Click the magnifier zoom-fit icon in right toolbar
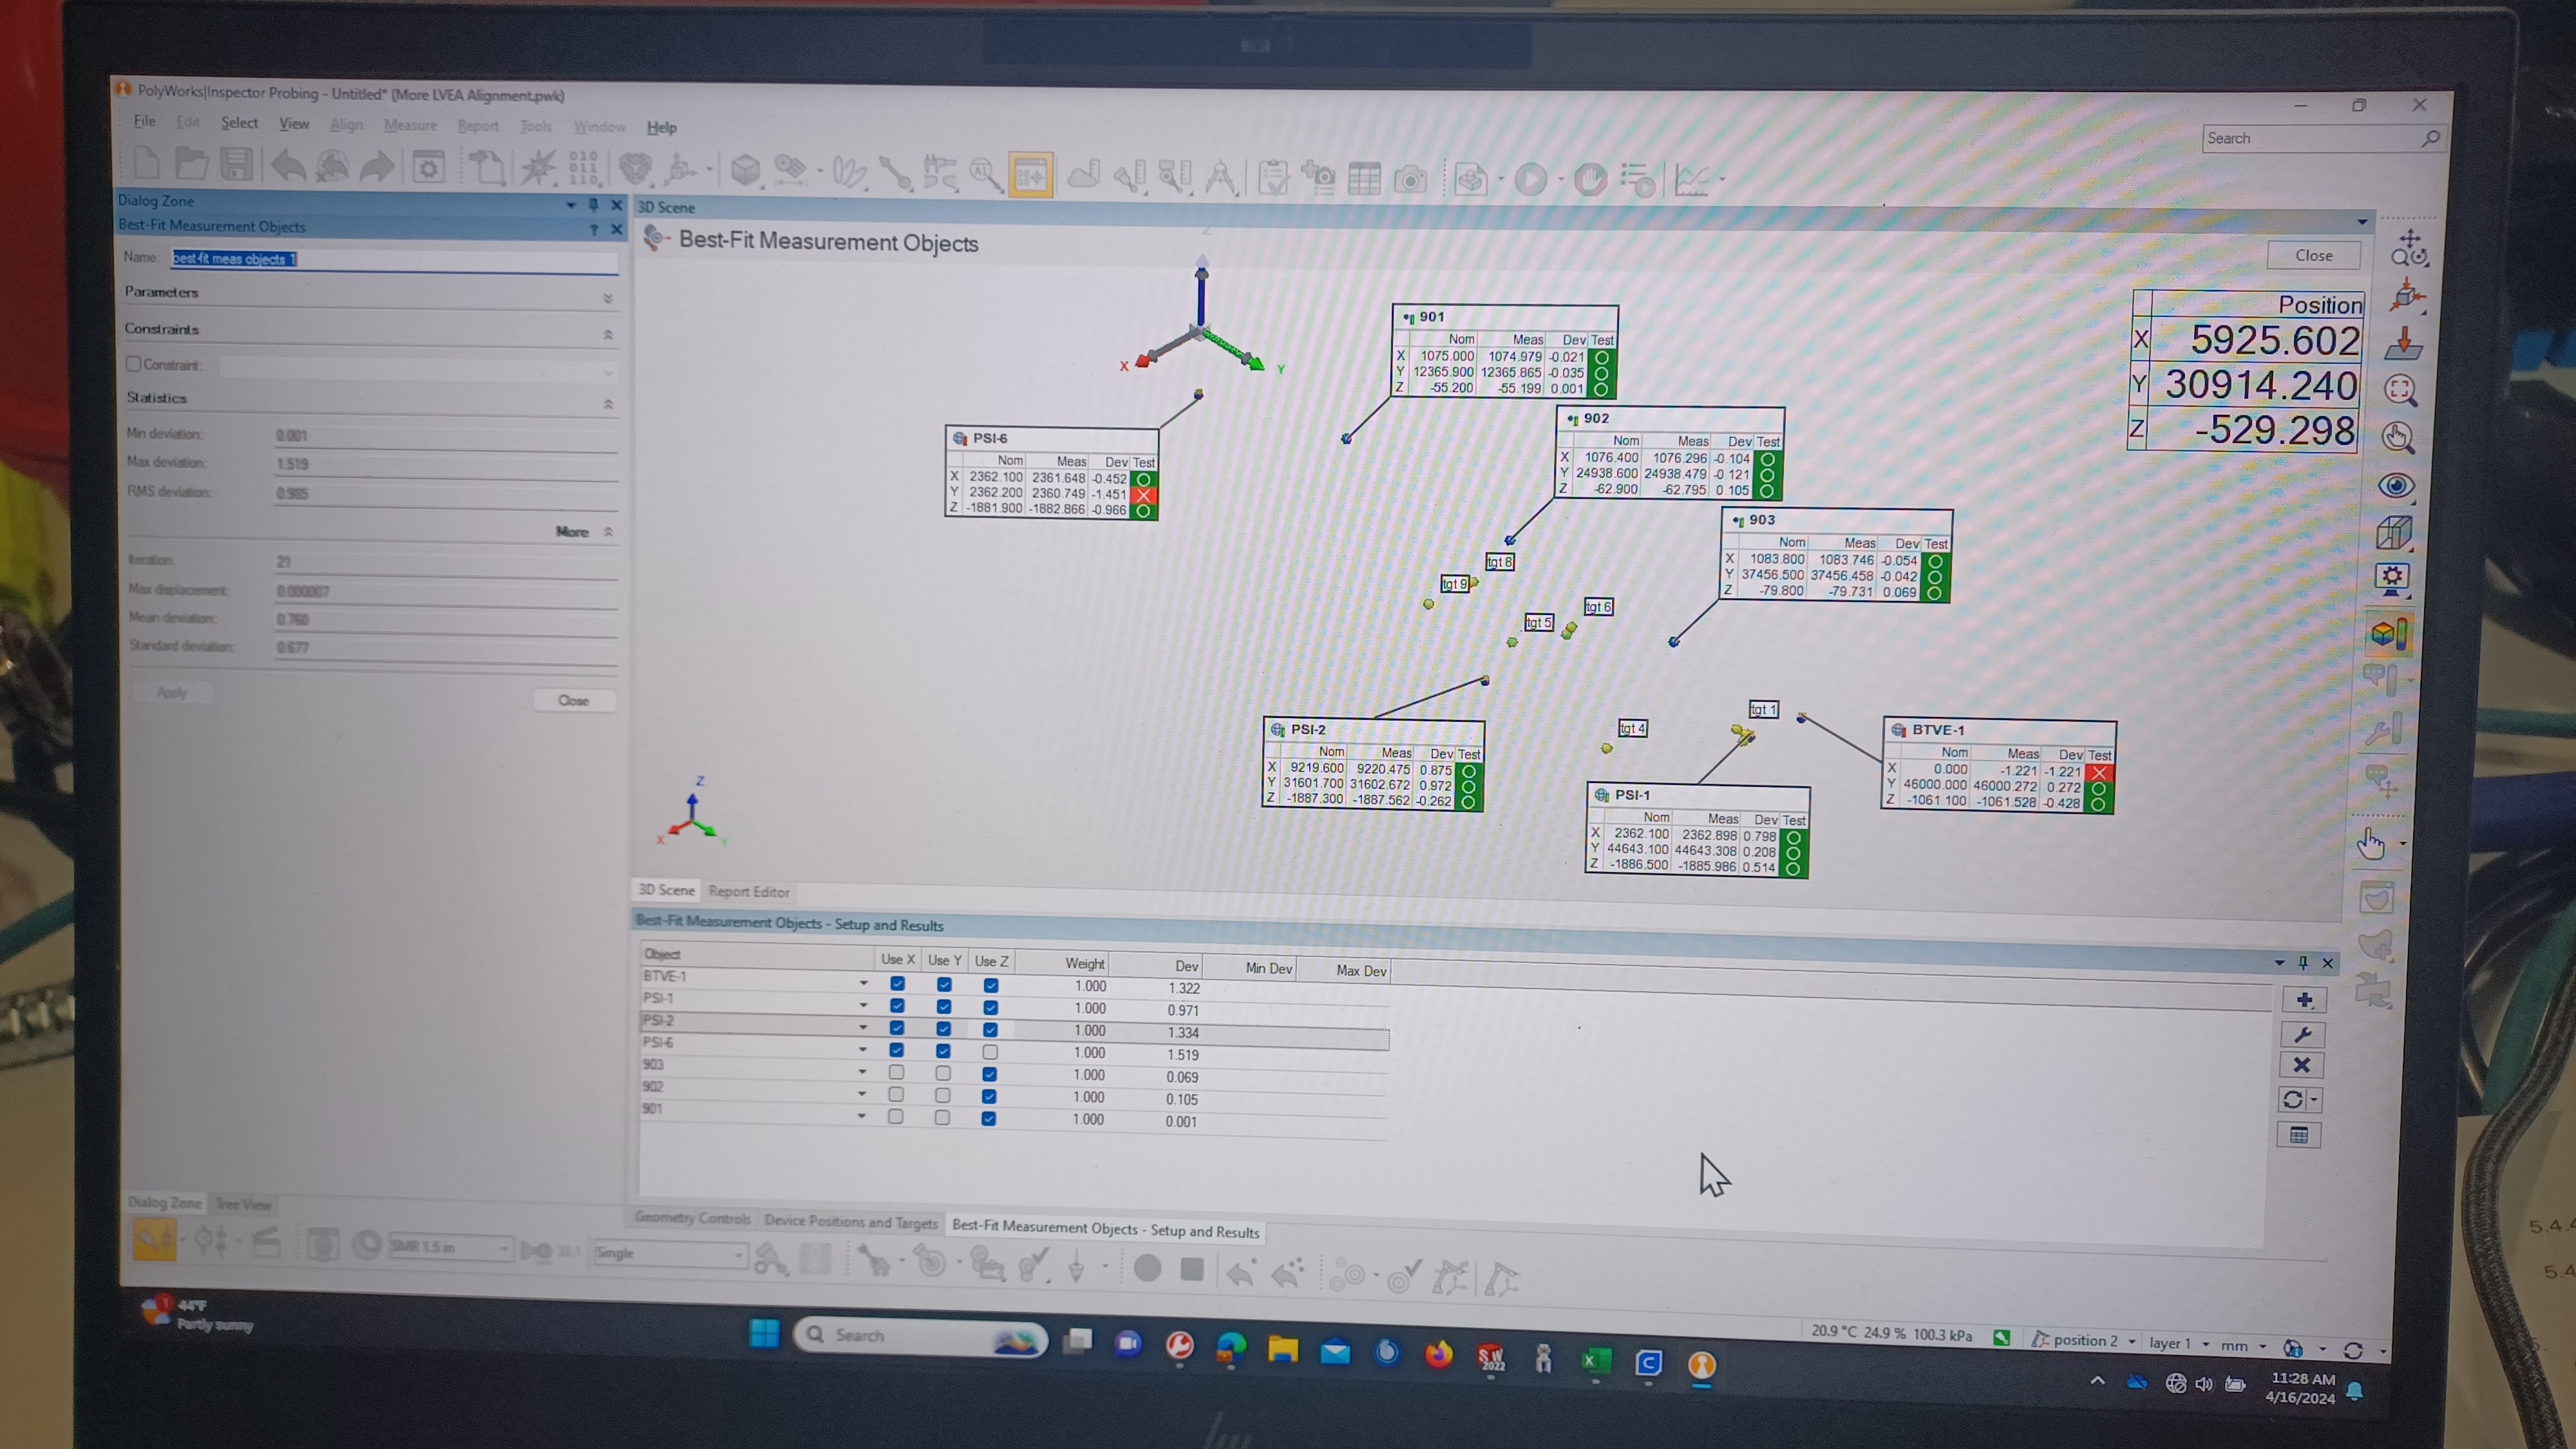The image size is (2576, 1449). pyautogui.click(x=2400, y=390)
